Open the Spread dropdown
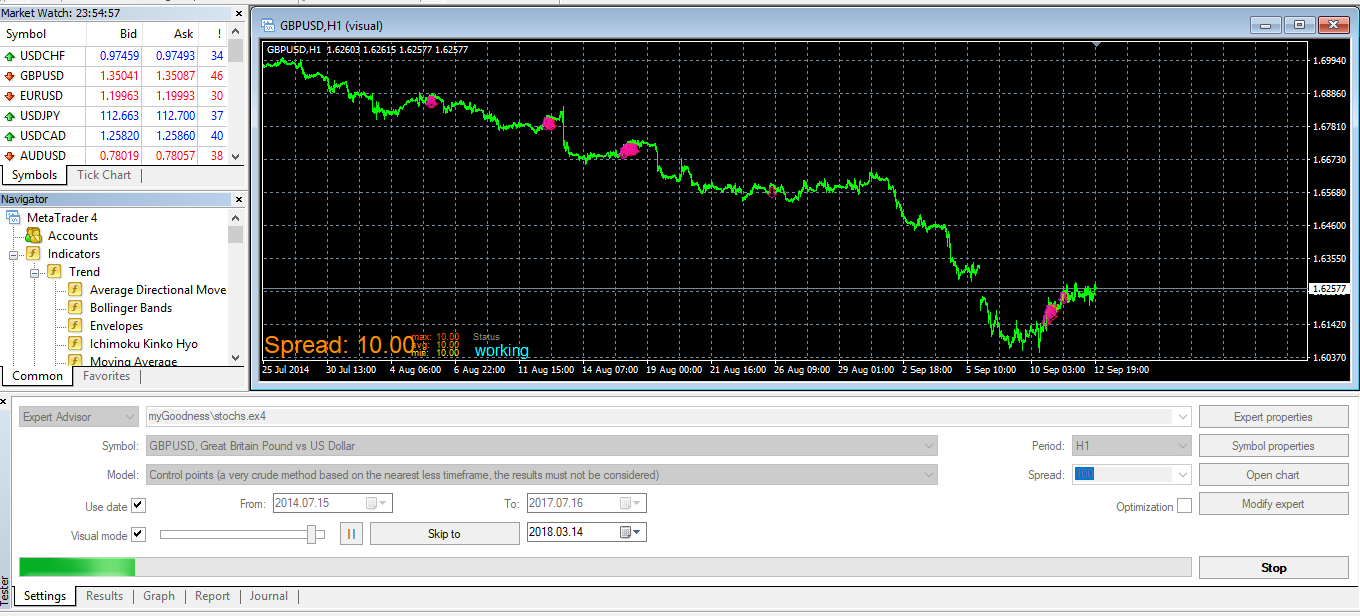This screenshot has width=1360, height=616. [x=1183, y=475]
